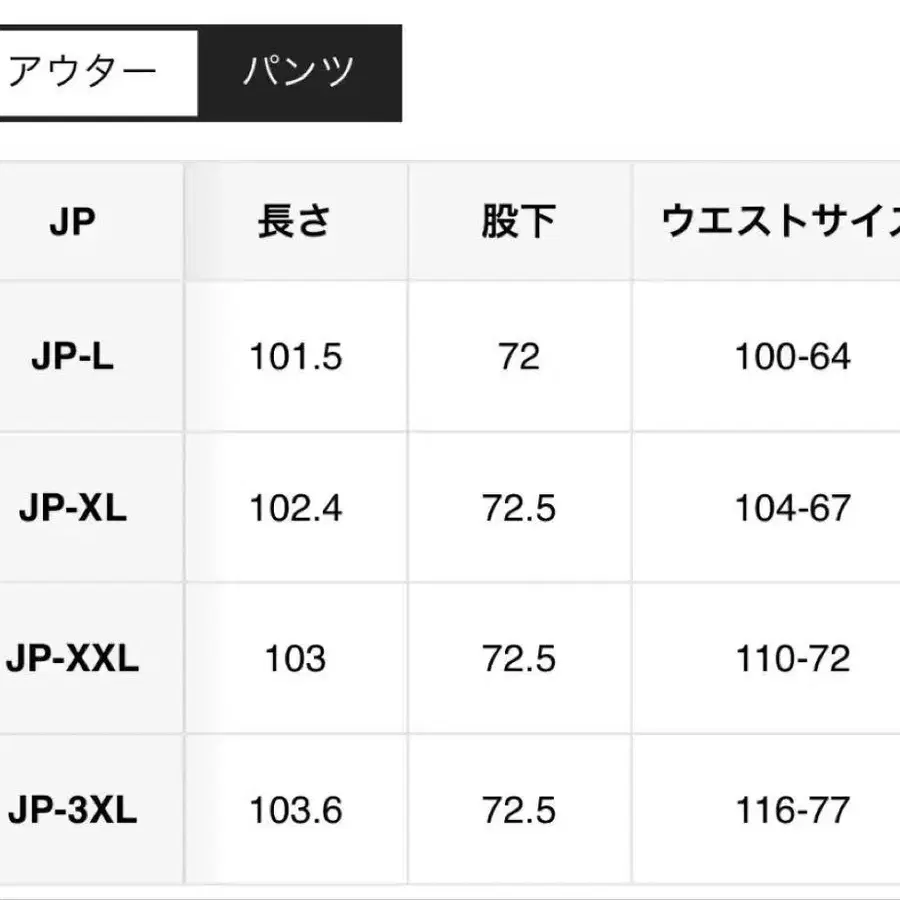Click the JP column header
Image resolution: width=900 pixels, height=900 pixels.
click(72, 222)
